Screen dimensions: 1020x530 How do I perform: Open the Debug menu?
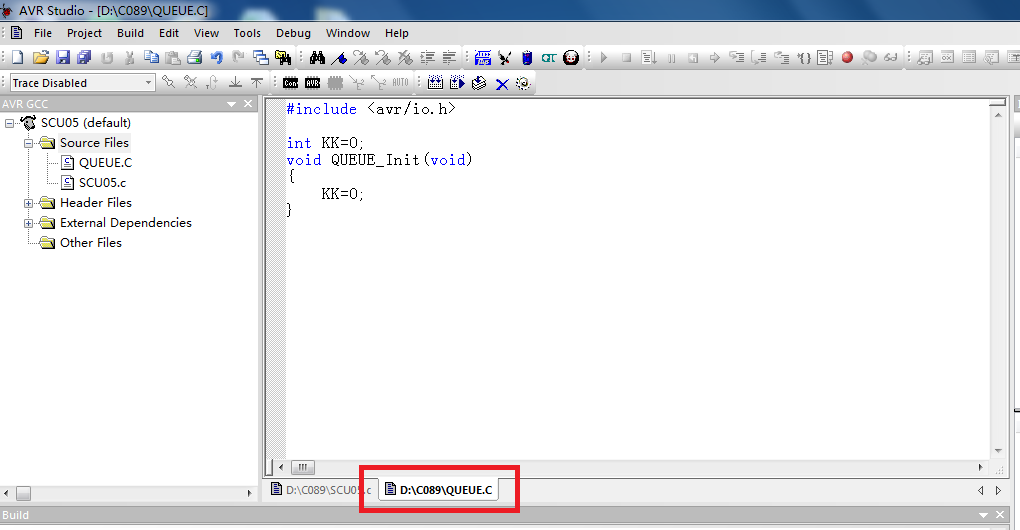coord(293,33)
